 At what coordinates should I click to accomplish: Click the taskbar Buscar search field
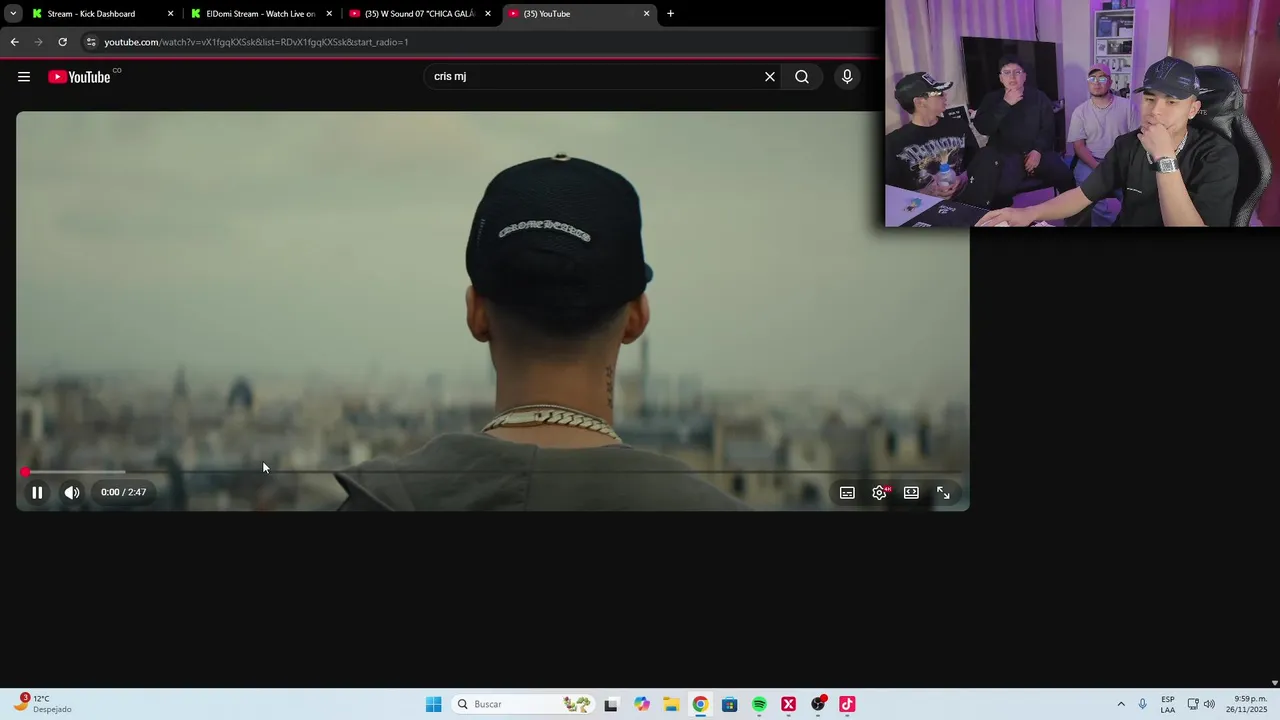pyautogui.click(x=522, y=704)
